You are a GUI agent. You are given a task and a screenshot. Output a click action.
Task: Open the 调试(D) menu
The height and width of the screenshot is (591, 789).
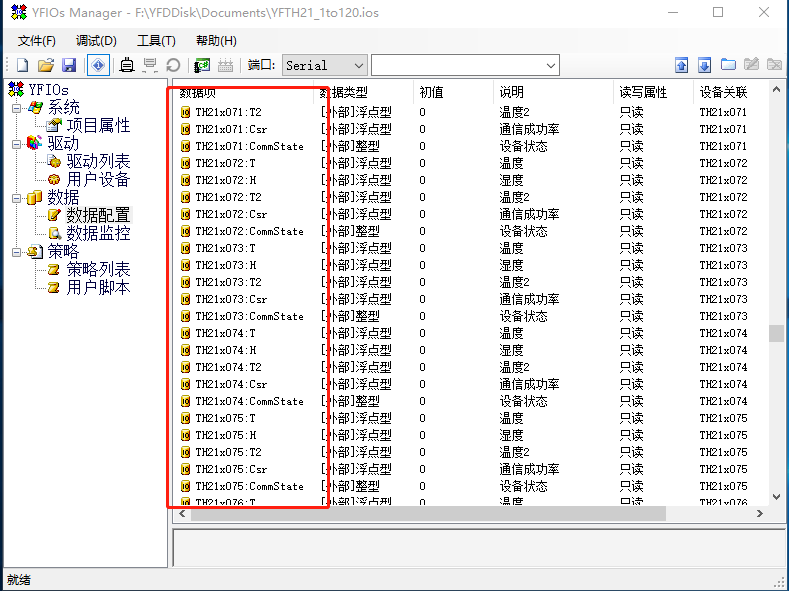coord(96,41)
